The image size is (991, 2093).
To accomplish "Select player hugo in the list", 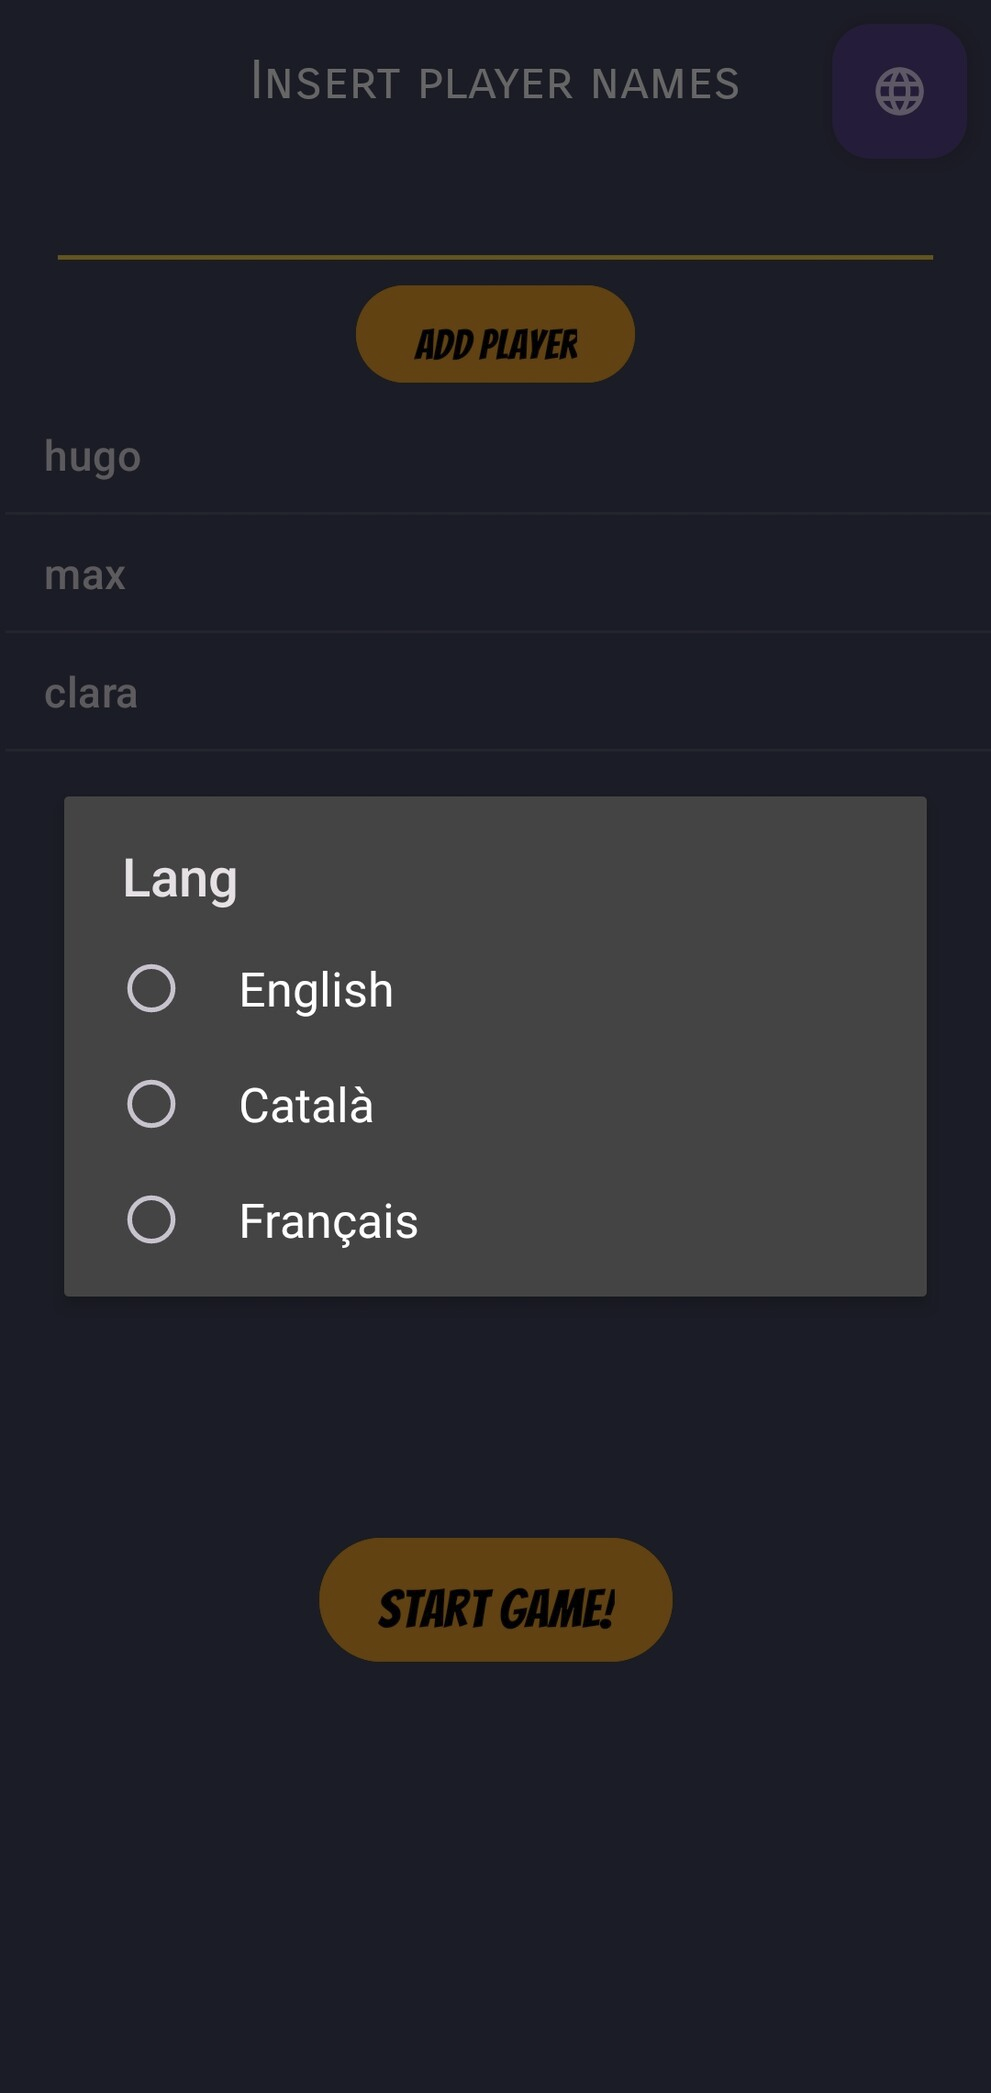I will 93,457.
